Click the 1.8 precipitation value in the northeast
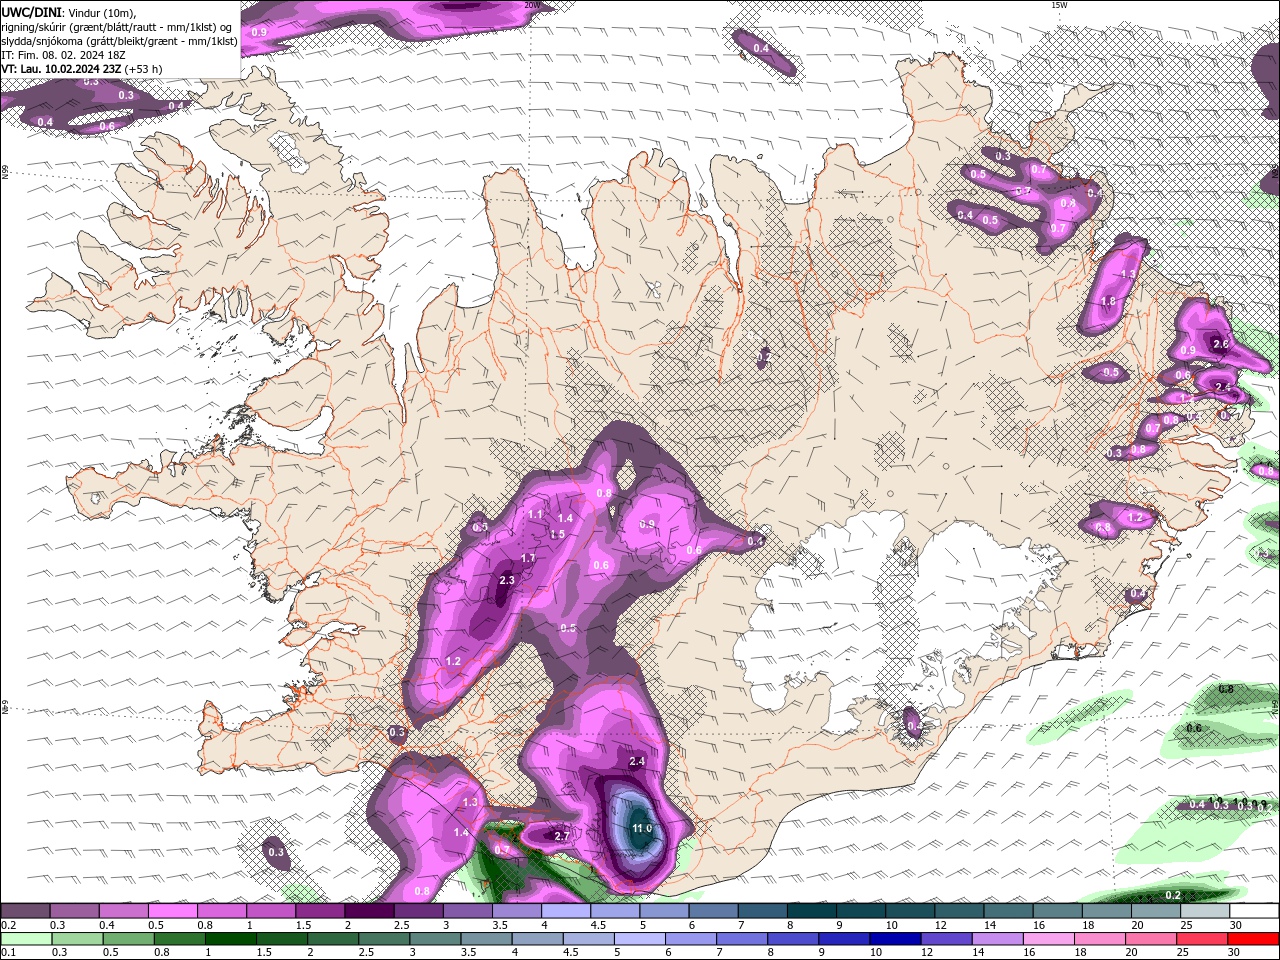 click(x=1108, y=301)
